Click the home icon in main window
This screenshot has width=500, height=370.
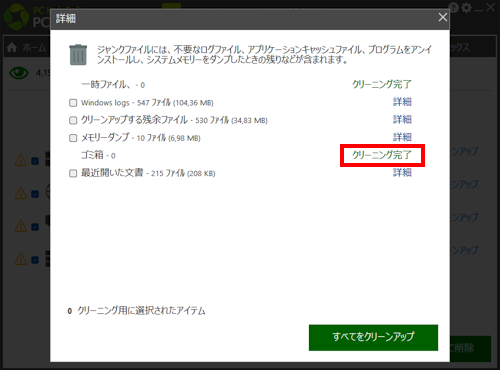tap(12, 47)
